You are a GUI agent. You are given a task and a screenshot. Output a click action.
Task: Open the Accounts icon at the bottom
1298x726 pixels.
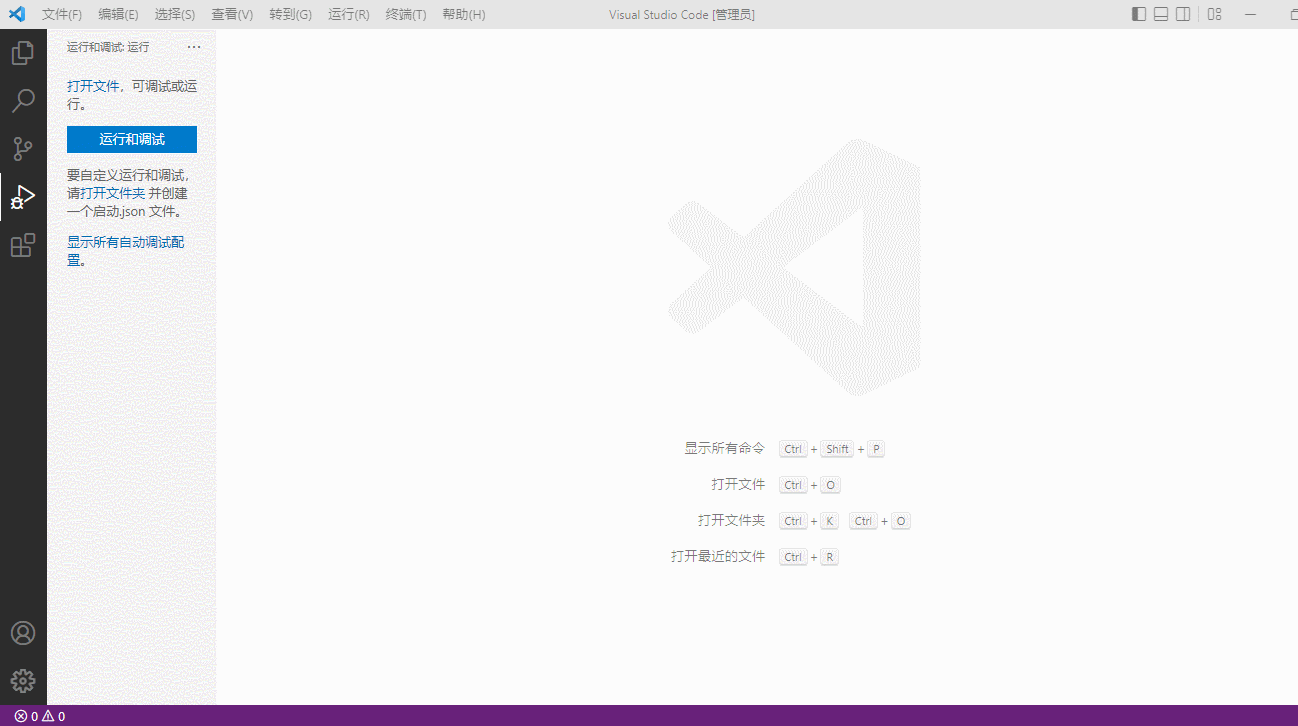click(22, 632)
